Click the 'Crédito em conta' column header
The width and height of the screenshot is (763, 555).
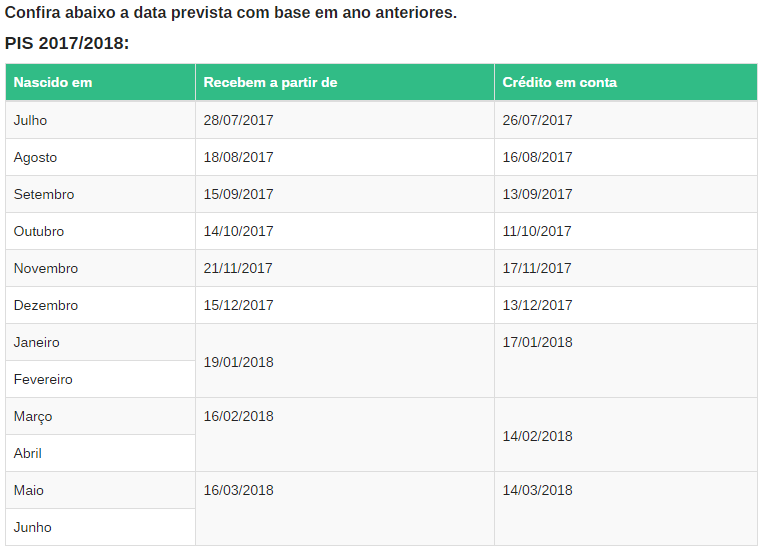coord(560,82)
